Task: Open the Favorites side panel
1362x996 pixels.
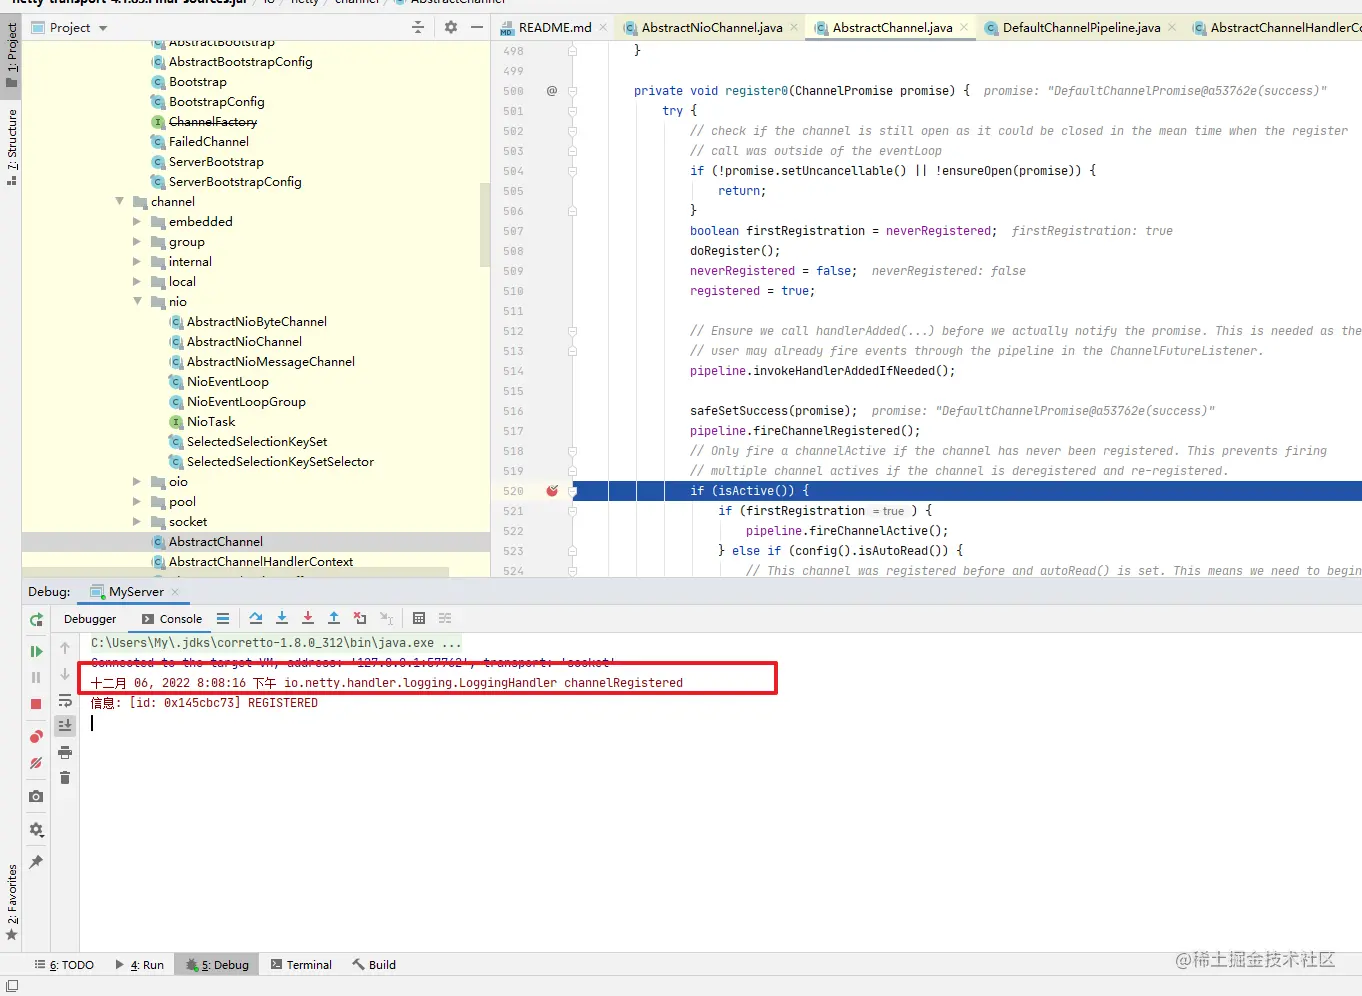Action: point(11,903)
